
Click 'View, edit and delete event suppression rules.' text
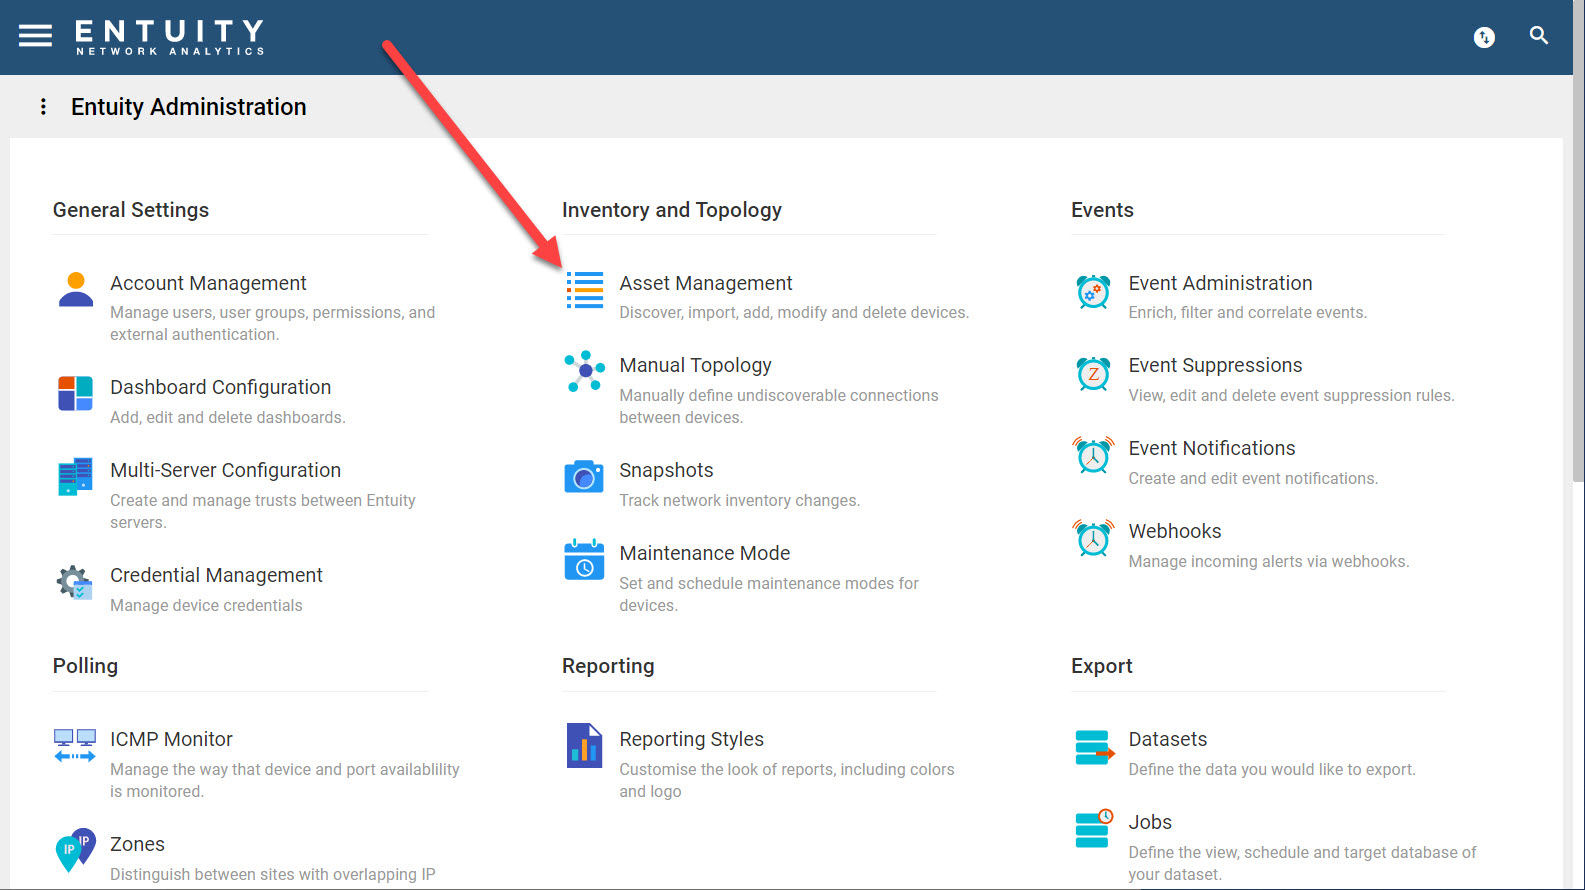(x=1291, y=395)
